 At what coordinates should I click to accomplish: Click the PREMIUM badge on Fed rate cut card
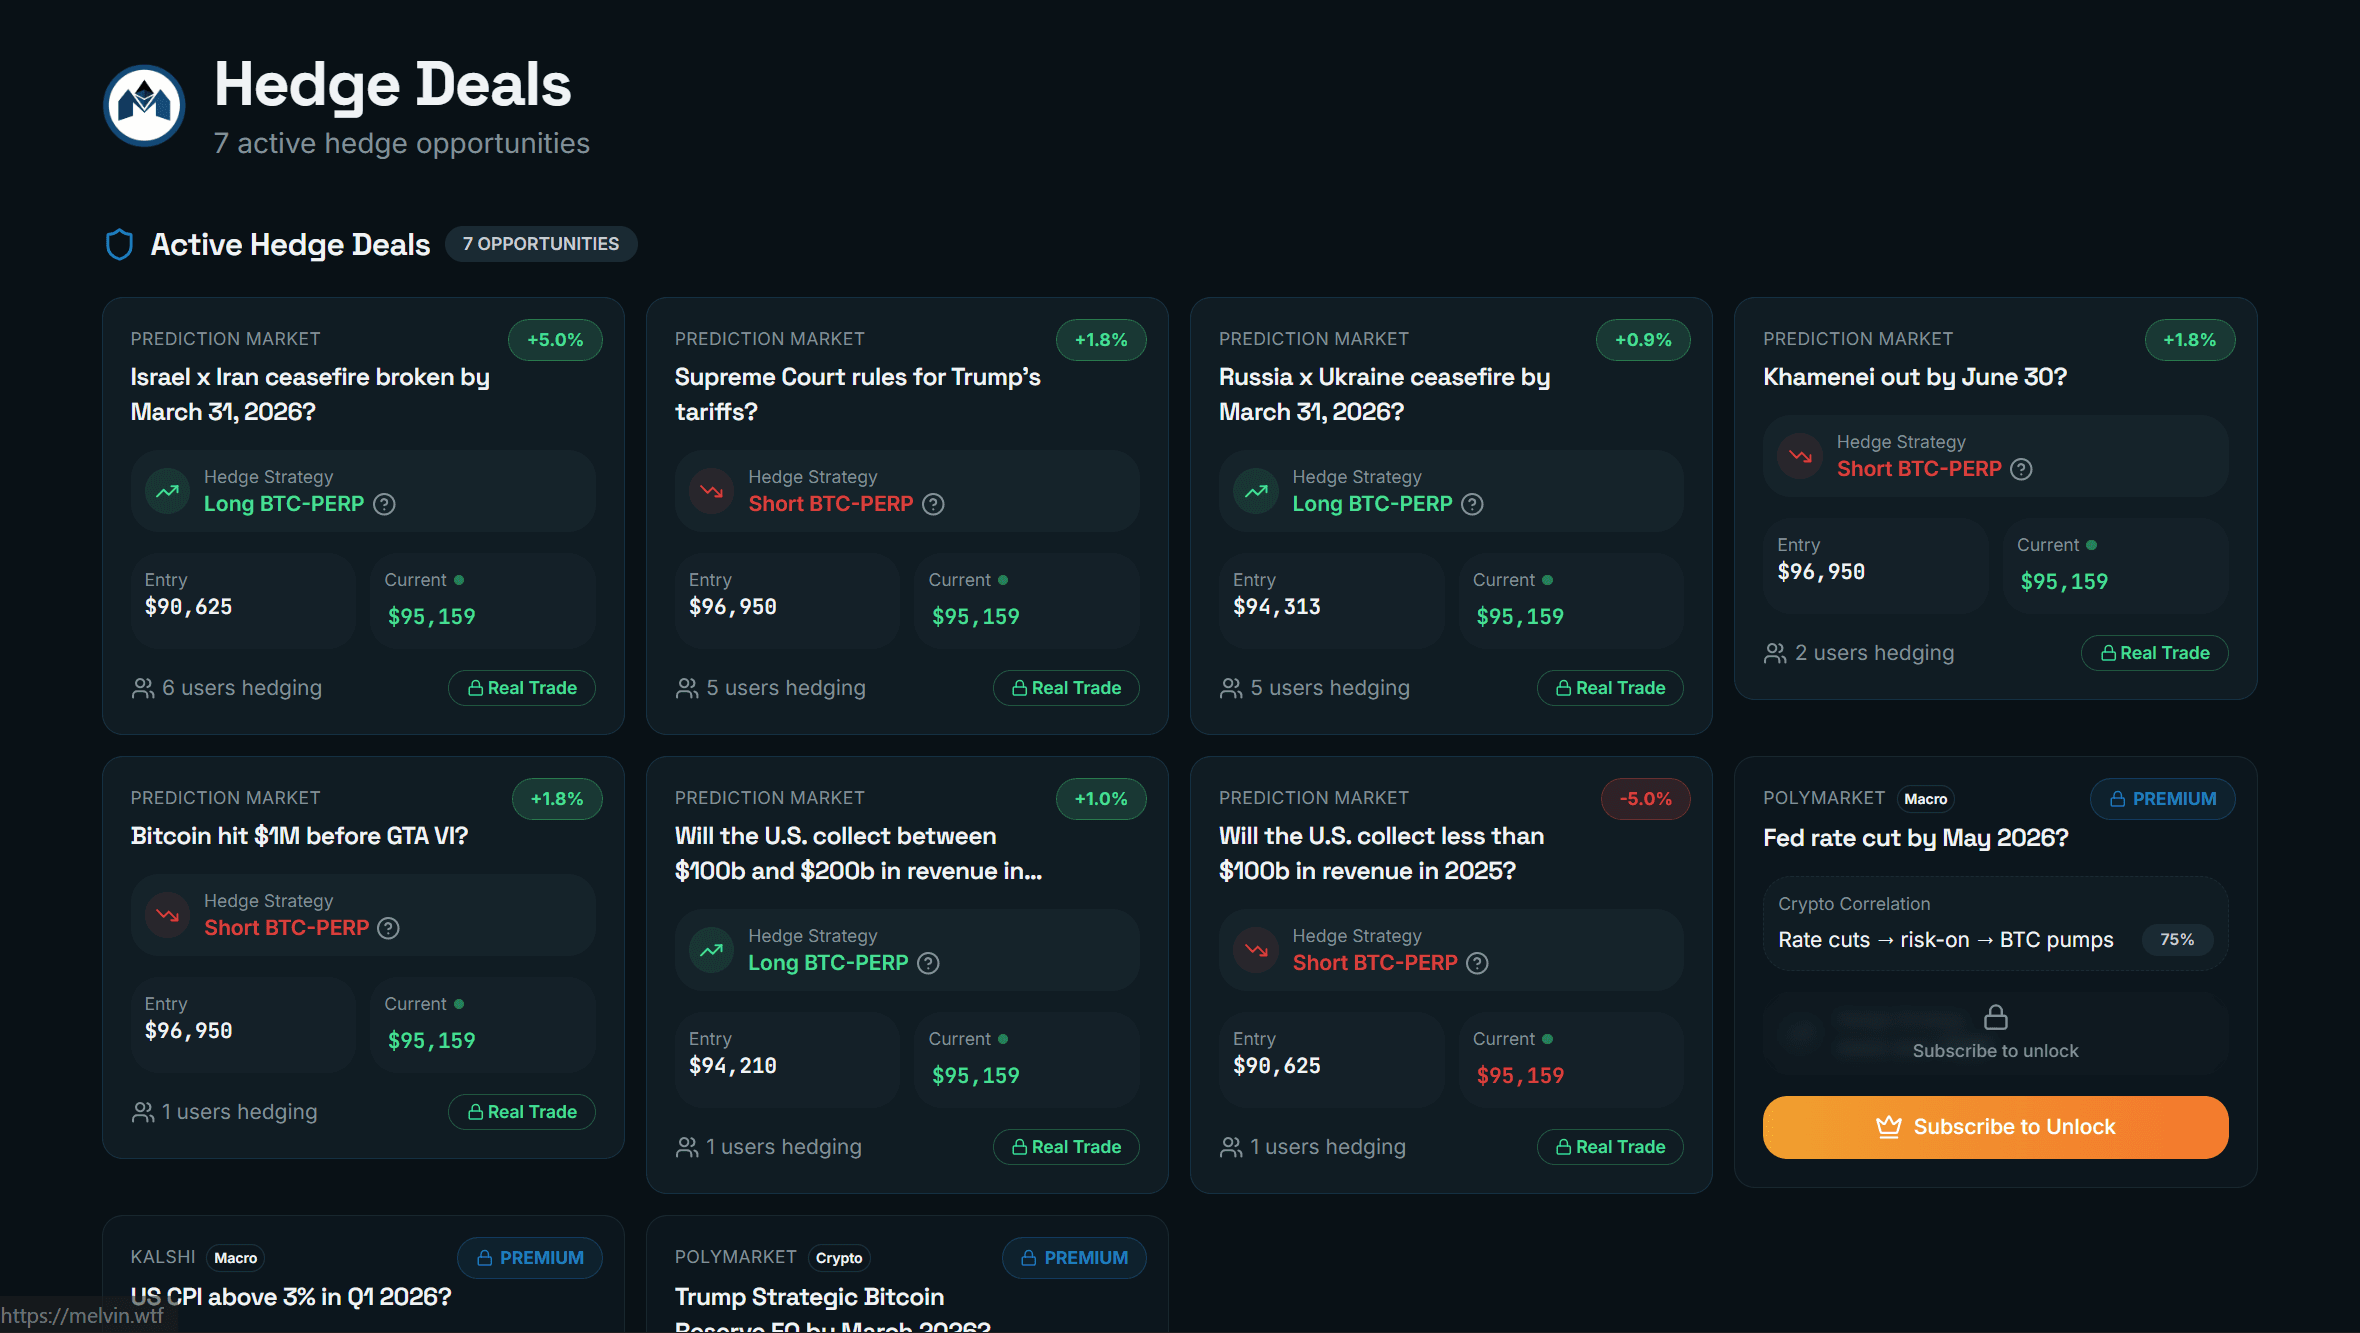click(x=2162, y=799)
